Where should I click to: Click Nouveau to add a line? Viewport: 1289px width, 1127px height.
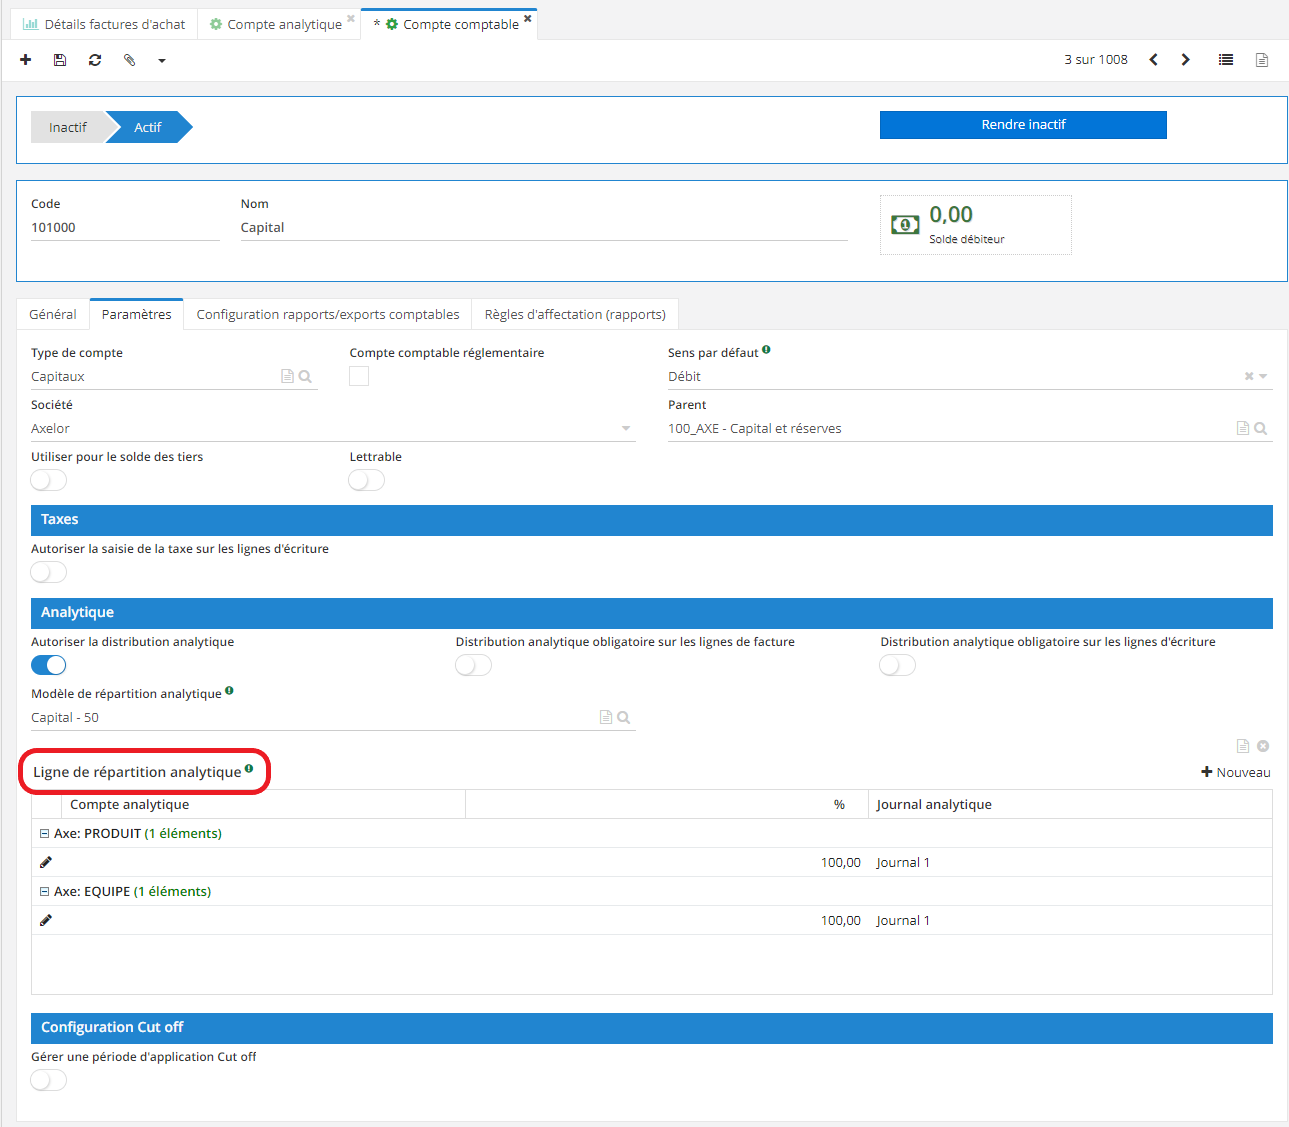pyautogui.click(x=1236, y=772)
